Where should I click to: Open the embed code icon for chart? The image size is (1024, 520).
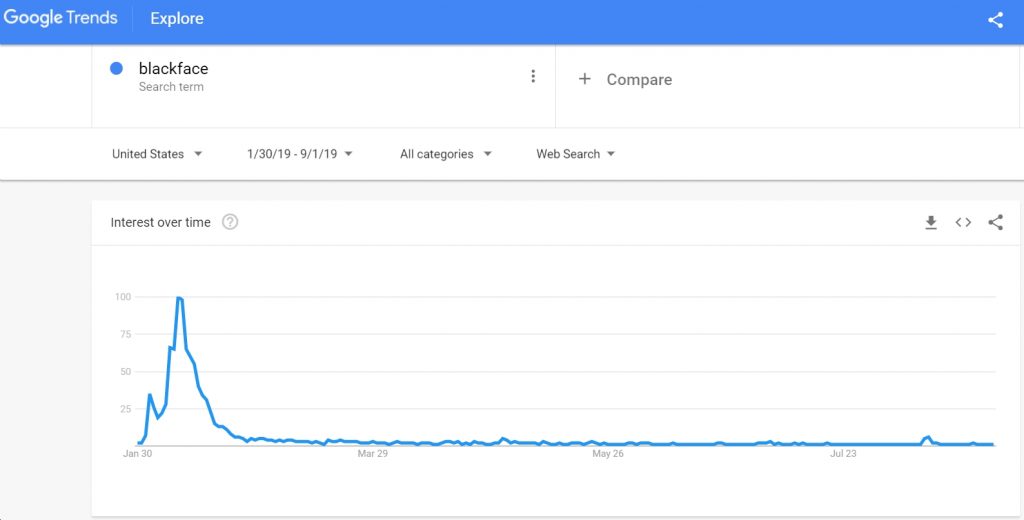point(963,222)
